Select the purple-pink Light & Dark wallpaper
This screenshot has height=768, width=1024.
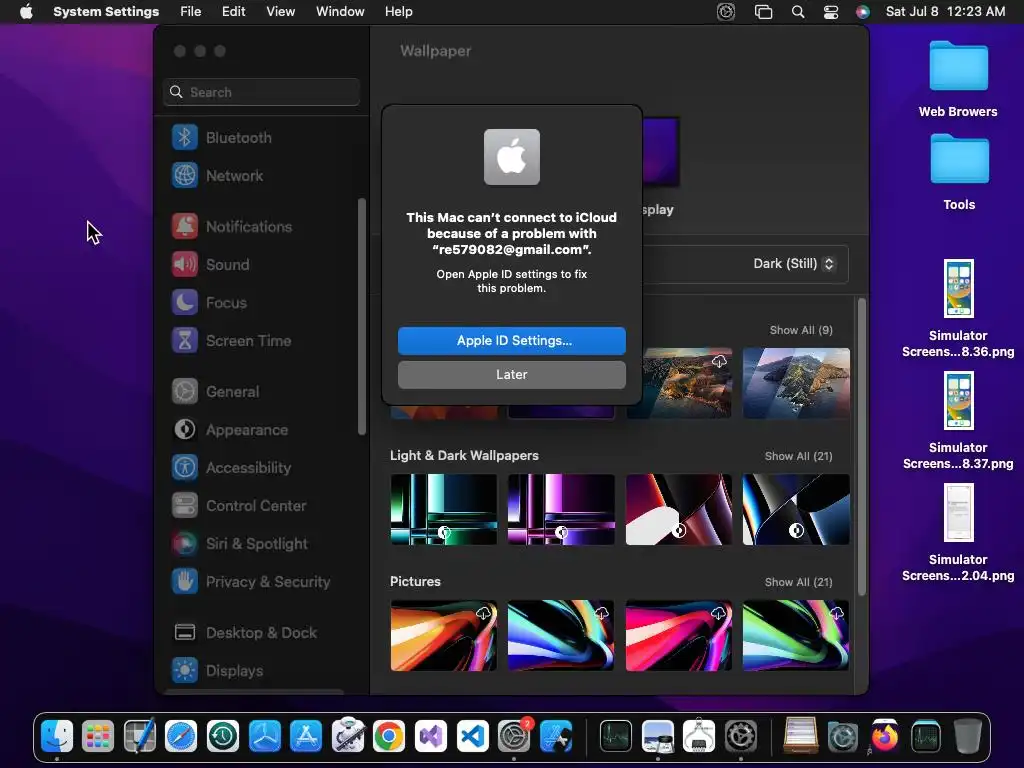click(561, 509)
